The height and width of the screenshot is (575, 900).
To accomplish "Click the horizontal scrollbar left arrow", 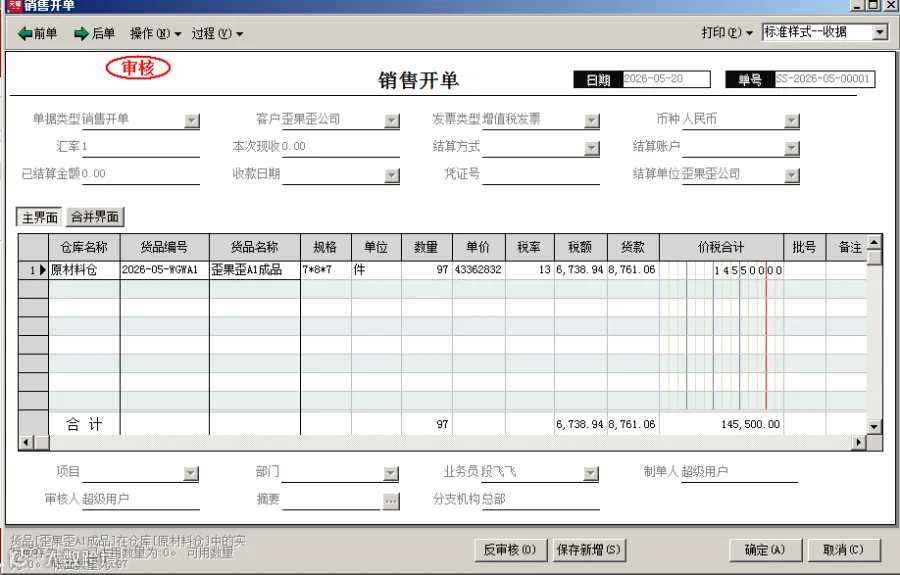I will 26,442.
